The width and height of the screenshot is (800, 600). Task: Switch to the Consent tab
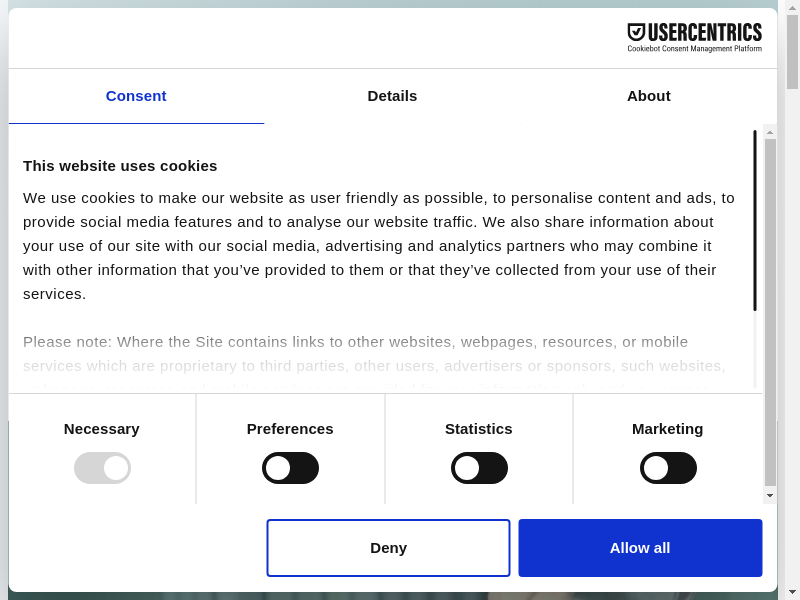pos(136,96)
